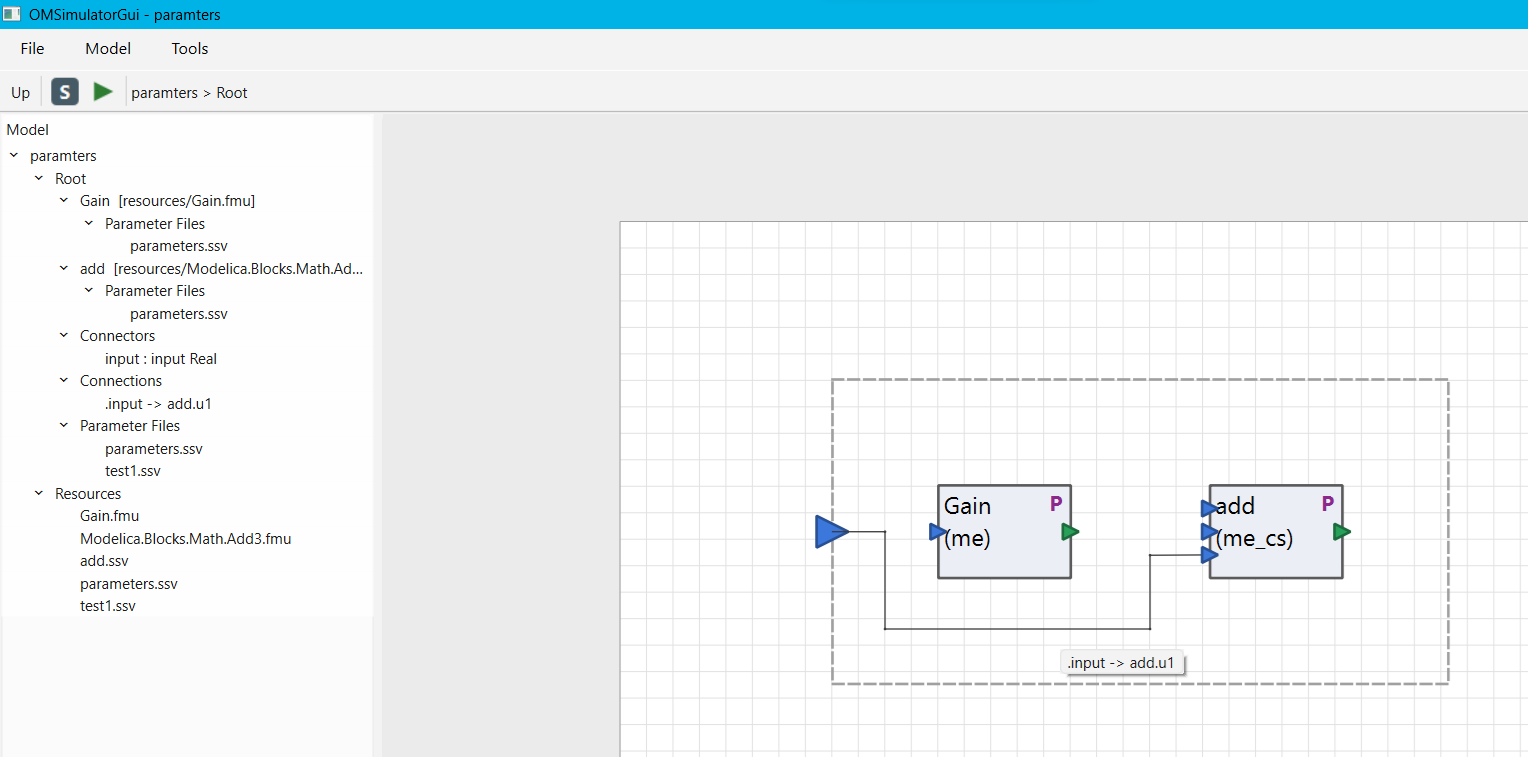Click the green output port of Gain
This screenshot has width=1528, height=757.
[x=1070, y=532]
